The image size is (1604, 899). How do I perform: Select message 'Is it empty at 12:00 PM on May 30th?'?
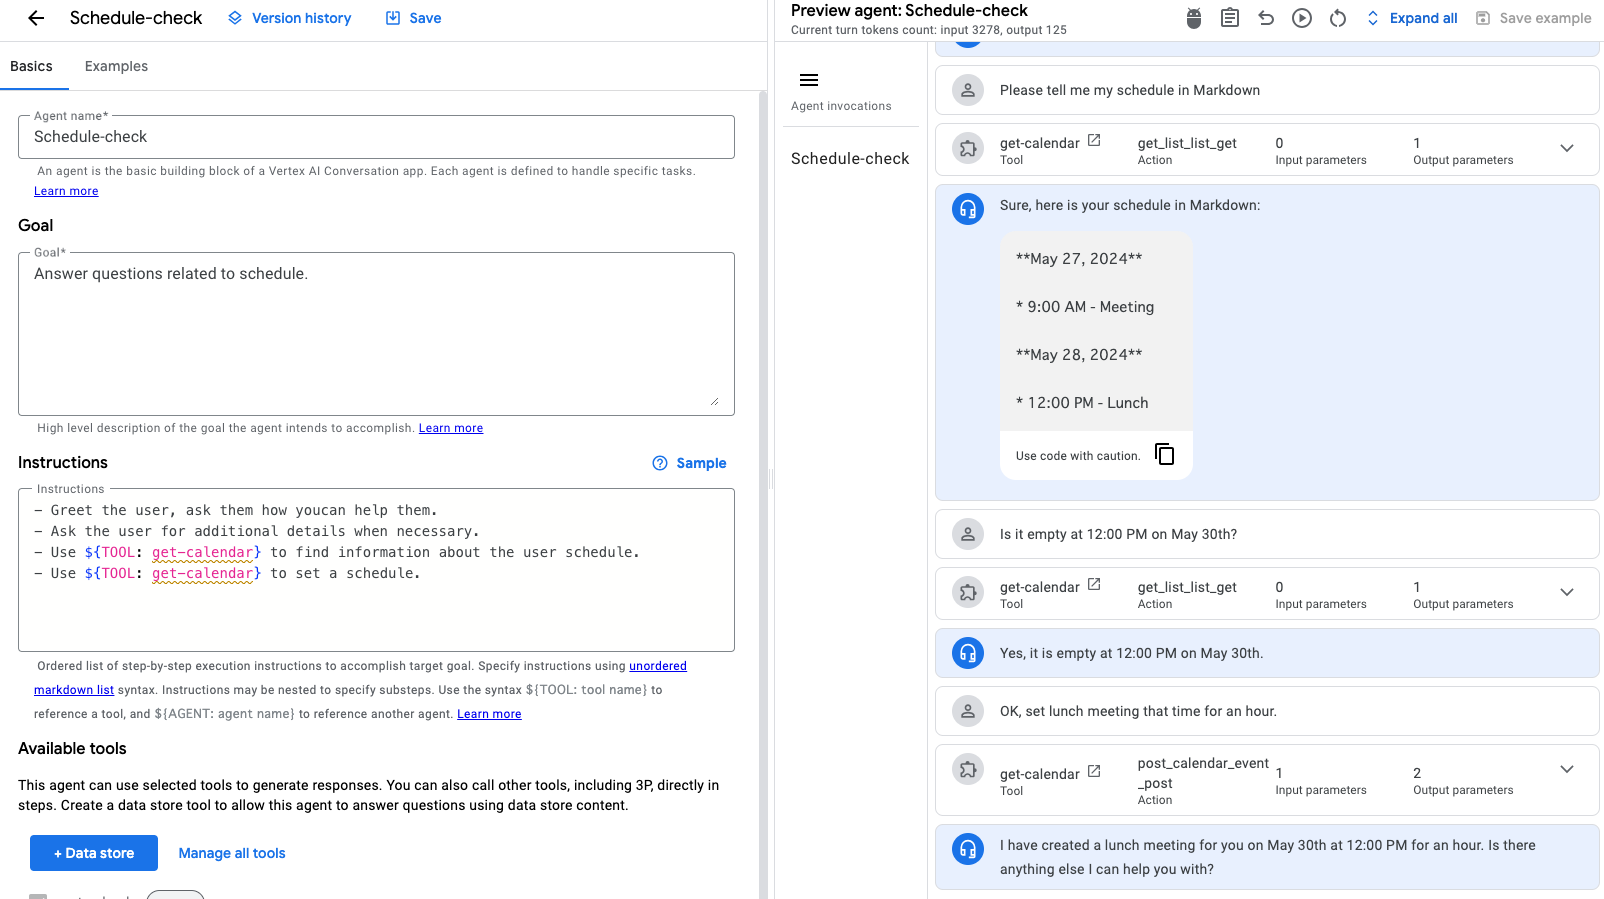click(1118, 534)
